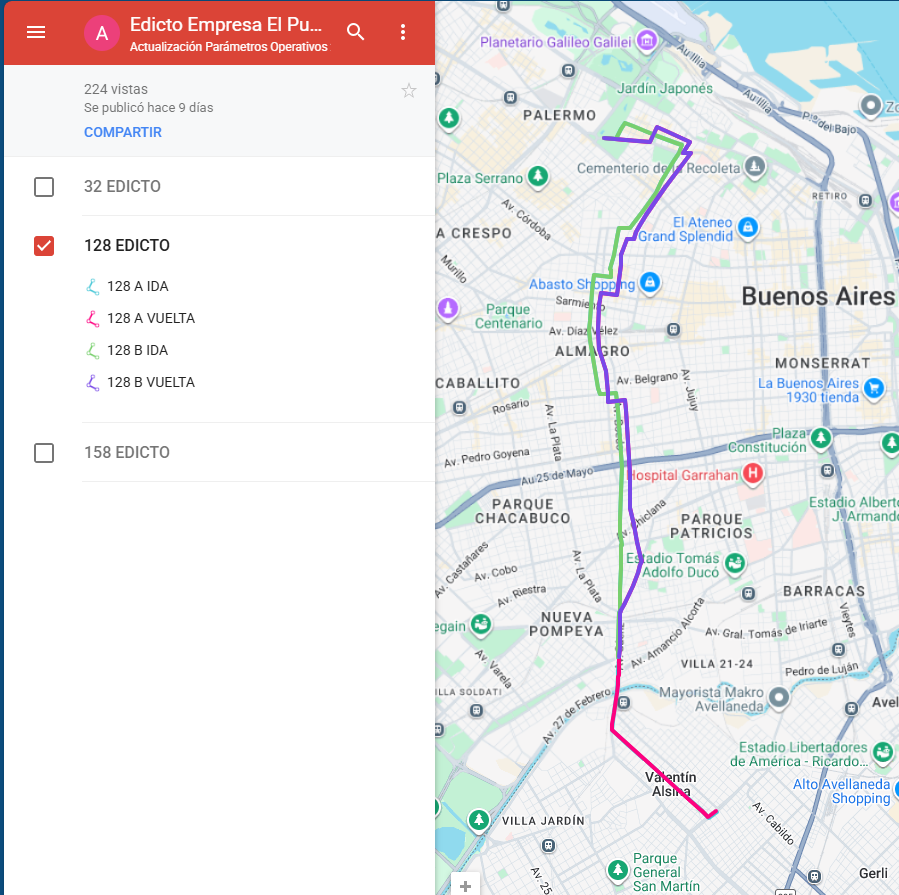899x895 pixels.
Task: Click the Hospital Garrahan marker
Action: [x=753, y=474]
